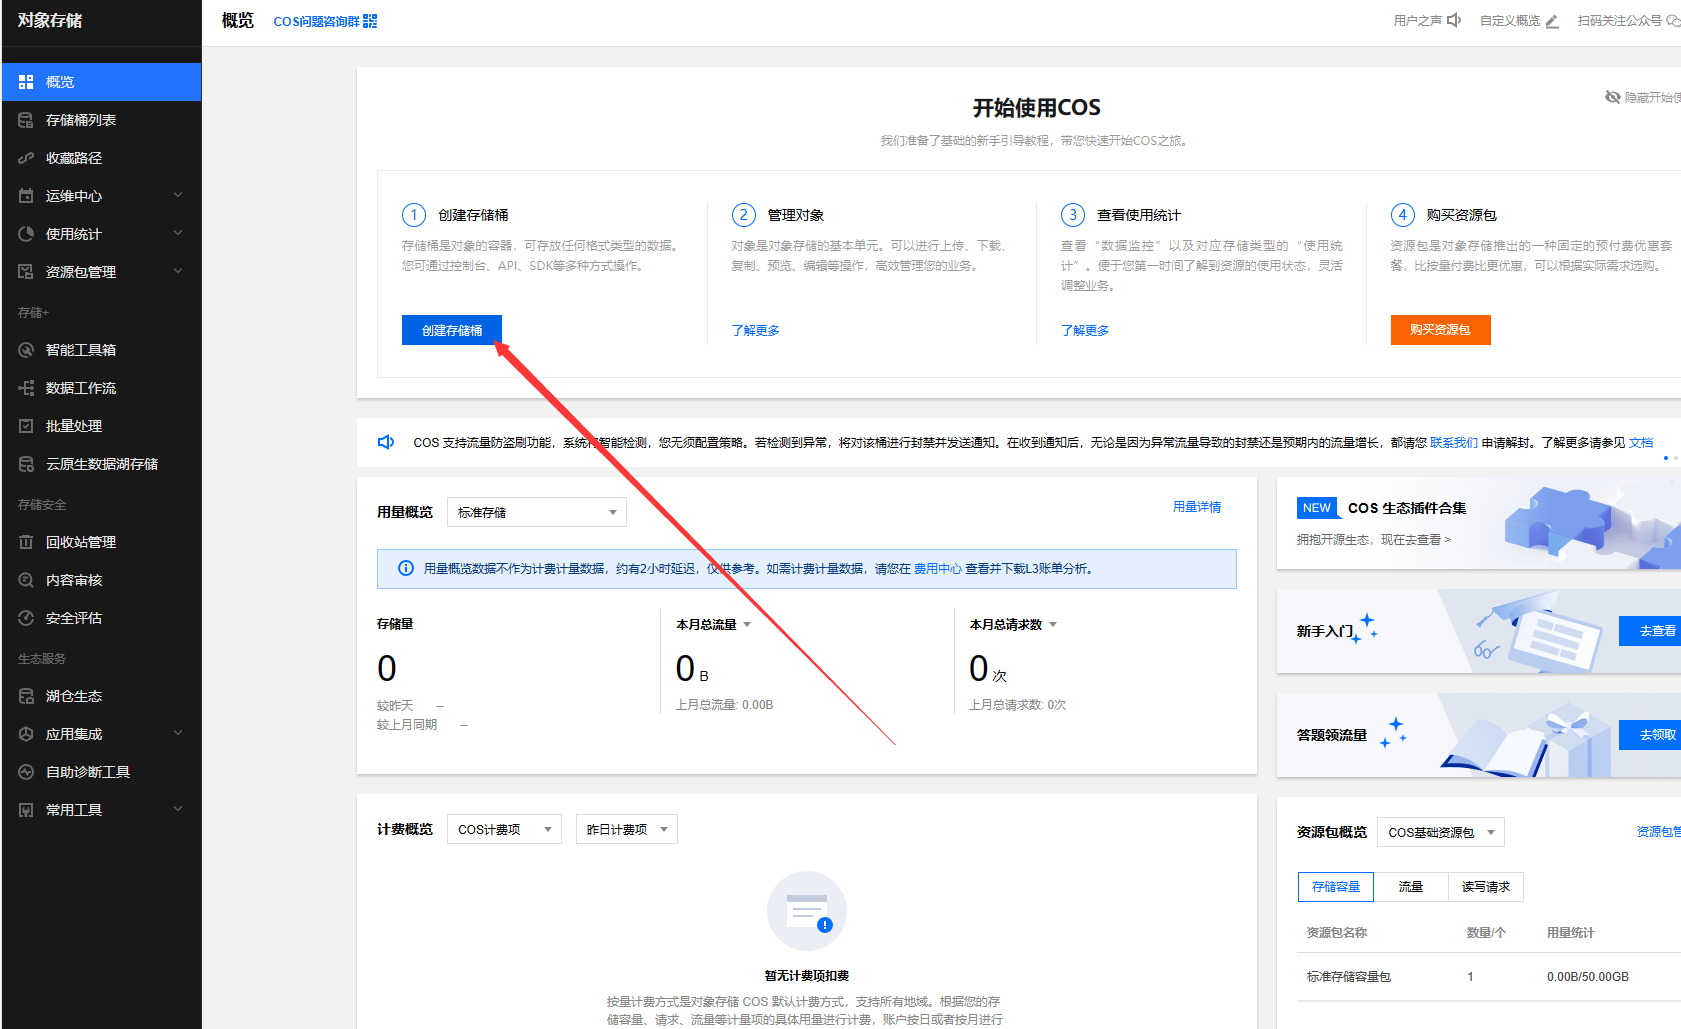The image size is (1681, 1029).
Task: Open the 标准存储 storage type dropdown
Action: pyautogui.click(x=536, y=512)
